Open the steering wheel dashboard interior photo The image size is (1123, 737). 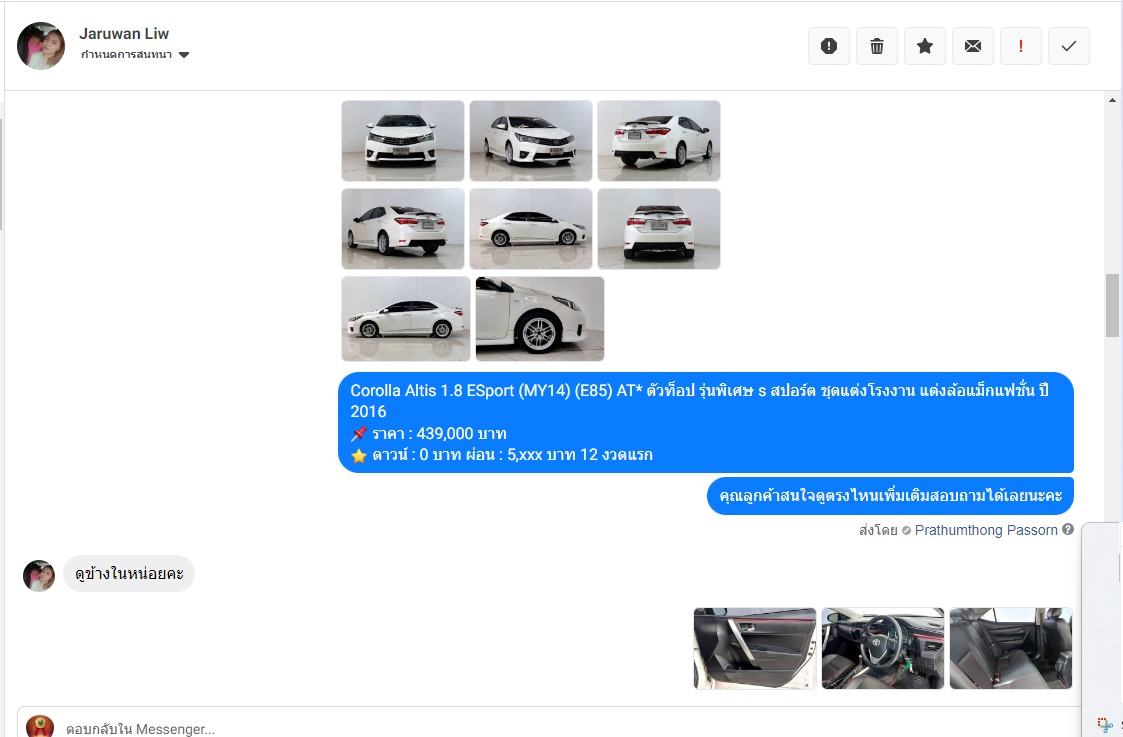click(882, 648)
